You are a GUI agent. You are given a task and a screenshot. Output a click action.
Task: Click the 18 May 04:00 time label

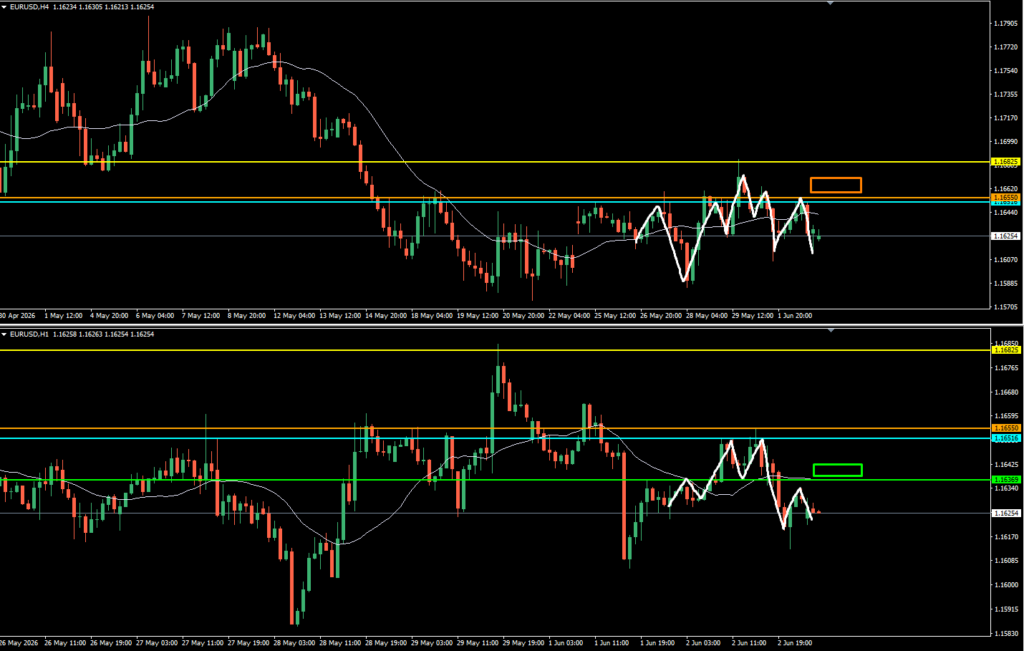click(x=431, y=315)
